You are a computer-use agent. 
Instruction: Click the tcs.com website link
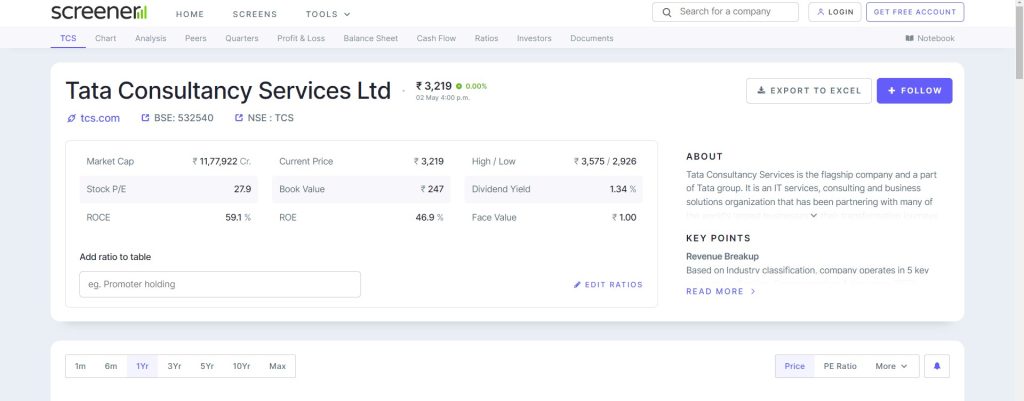(x=93, y=118)
